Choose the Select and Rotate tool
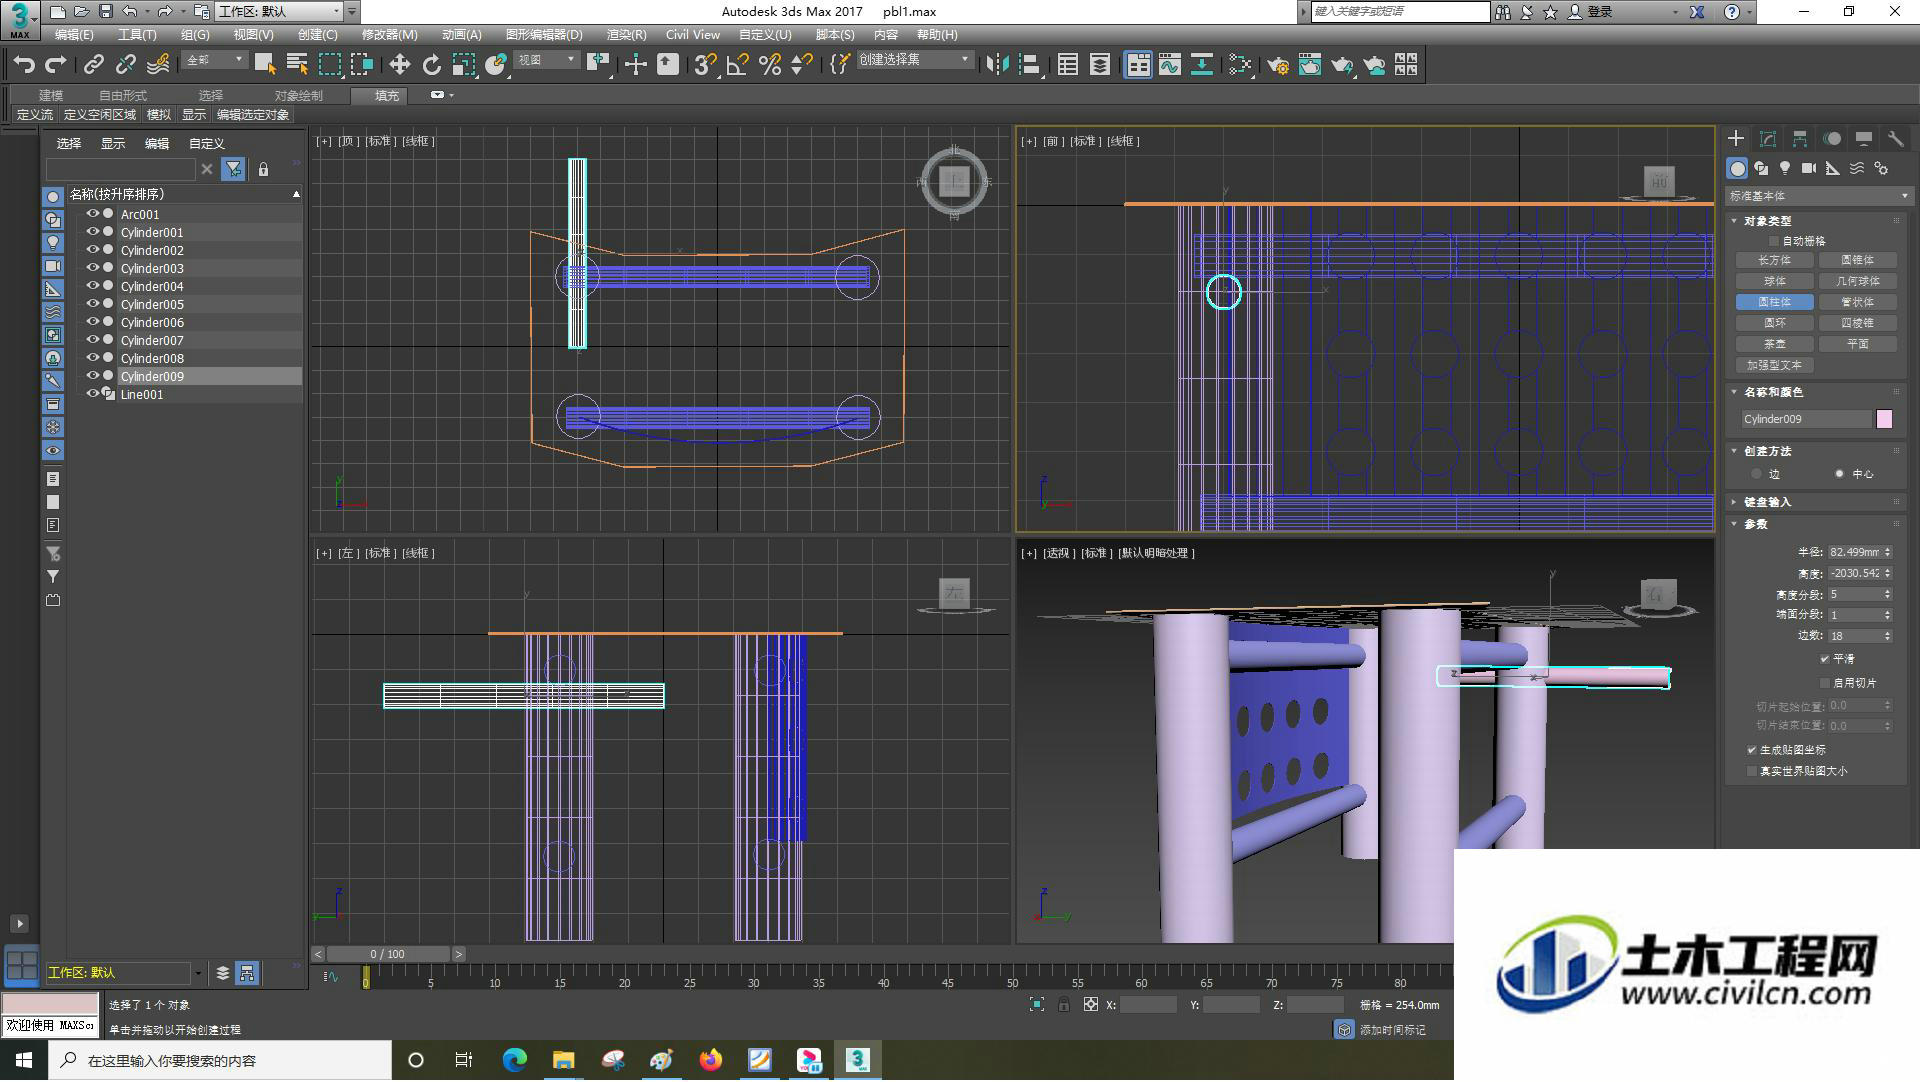Viewport: 1920px width, 1082px height. 431,65
